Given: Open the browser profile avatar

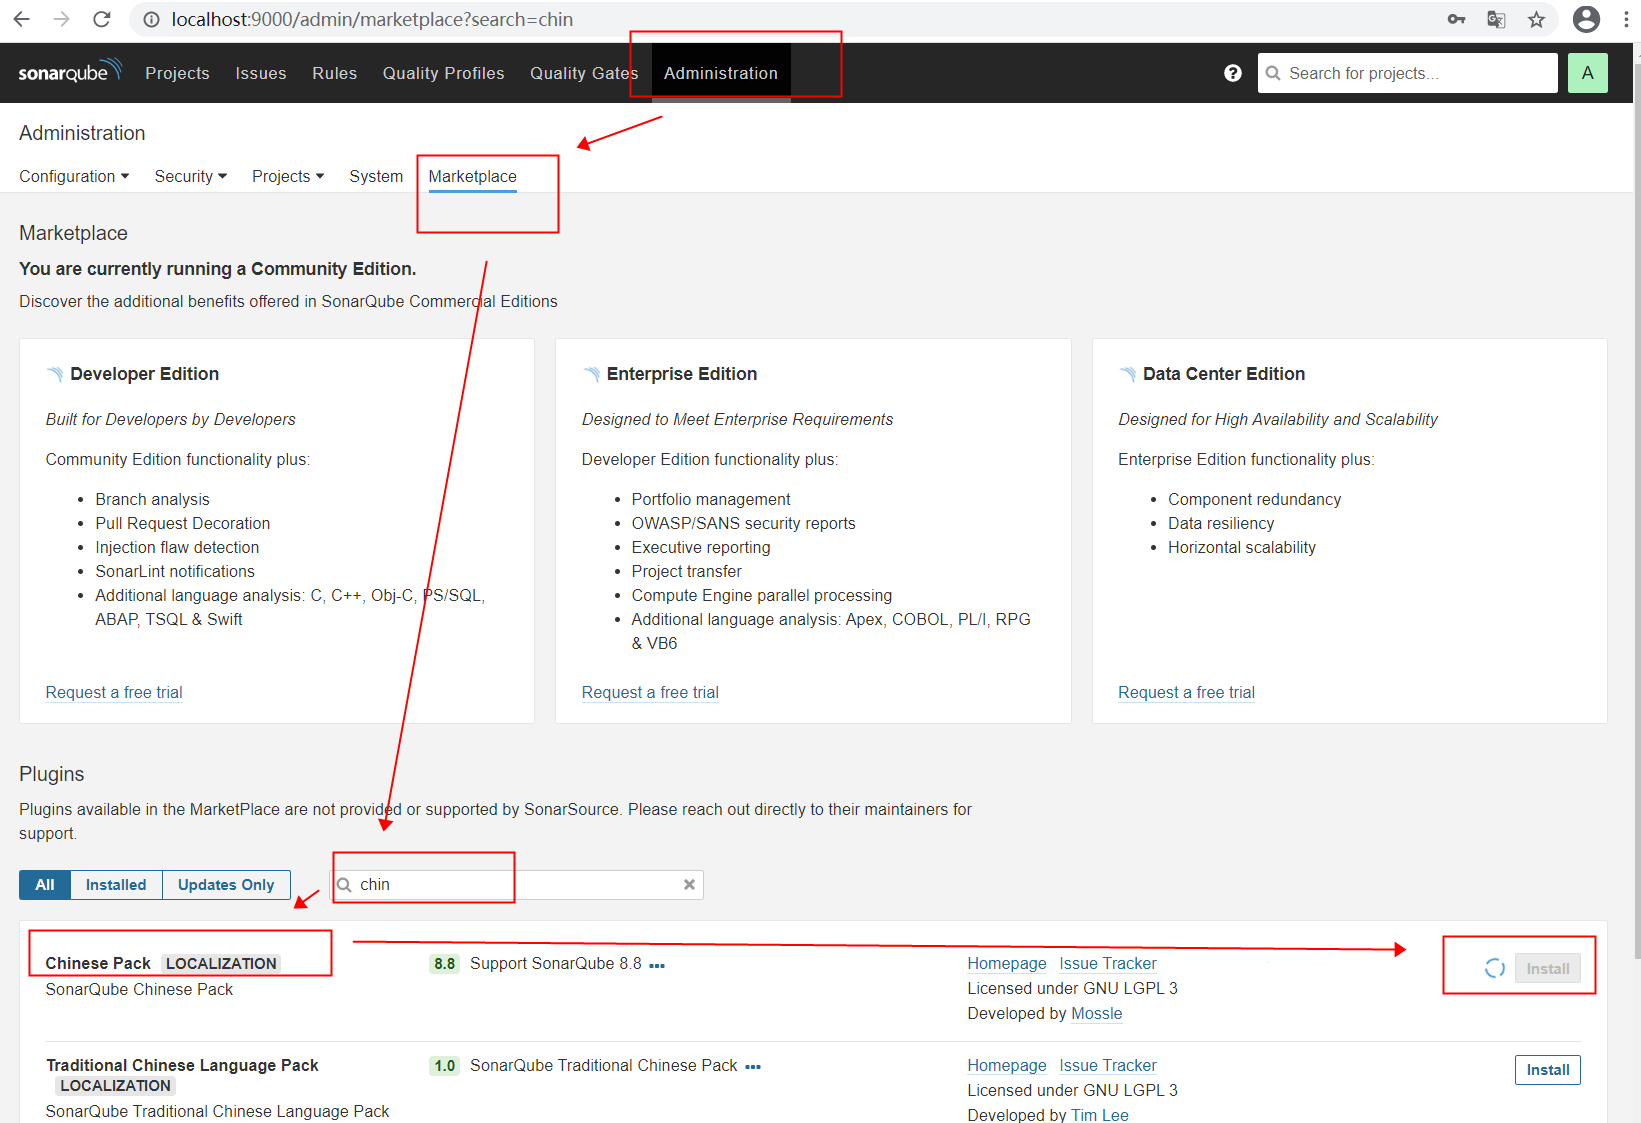Looking at the screenshot, I should 1586,19.
